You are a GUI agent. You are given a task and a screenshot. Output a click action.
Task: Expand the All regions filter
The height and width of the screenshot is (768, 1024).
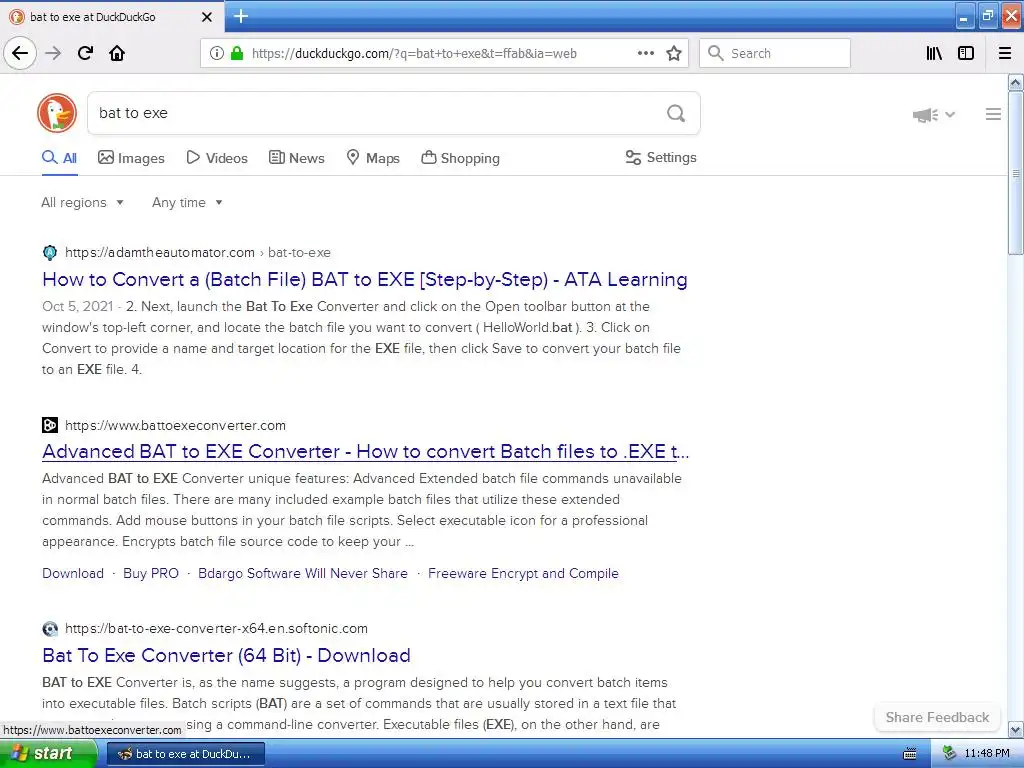82,202
